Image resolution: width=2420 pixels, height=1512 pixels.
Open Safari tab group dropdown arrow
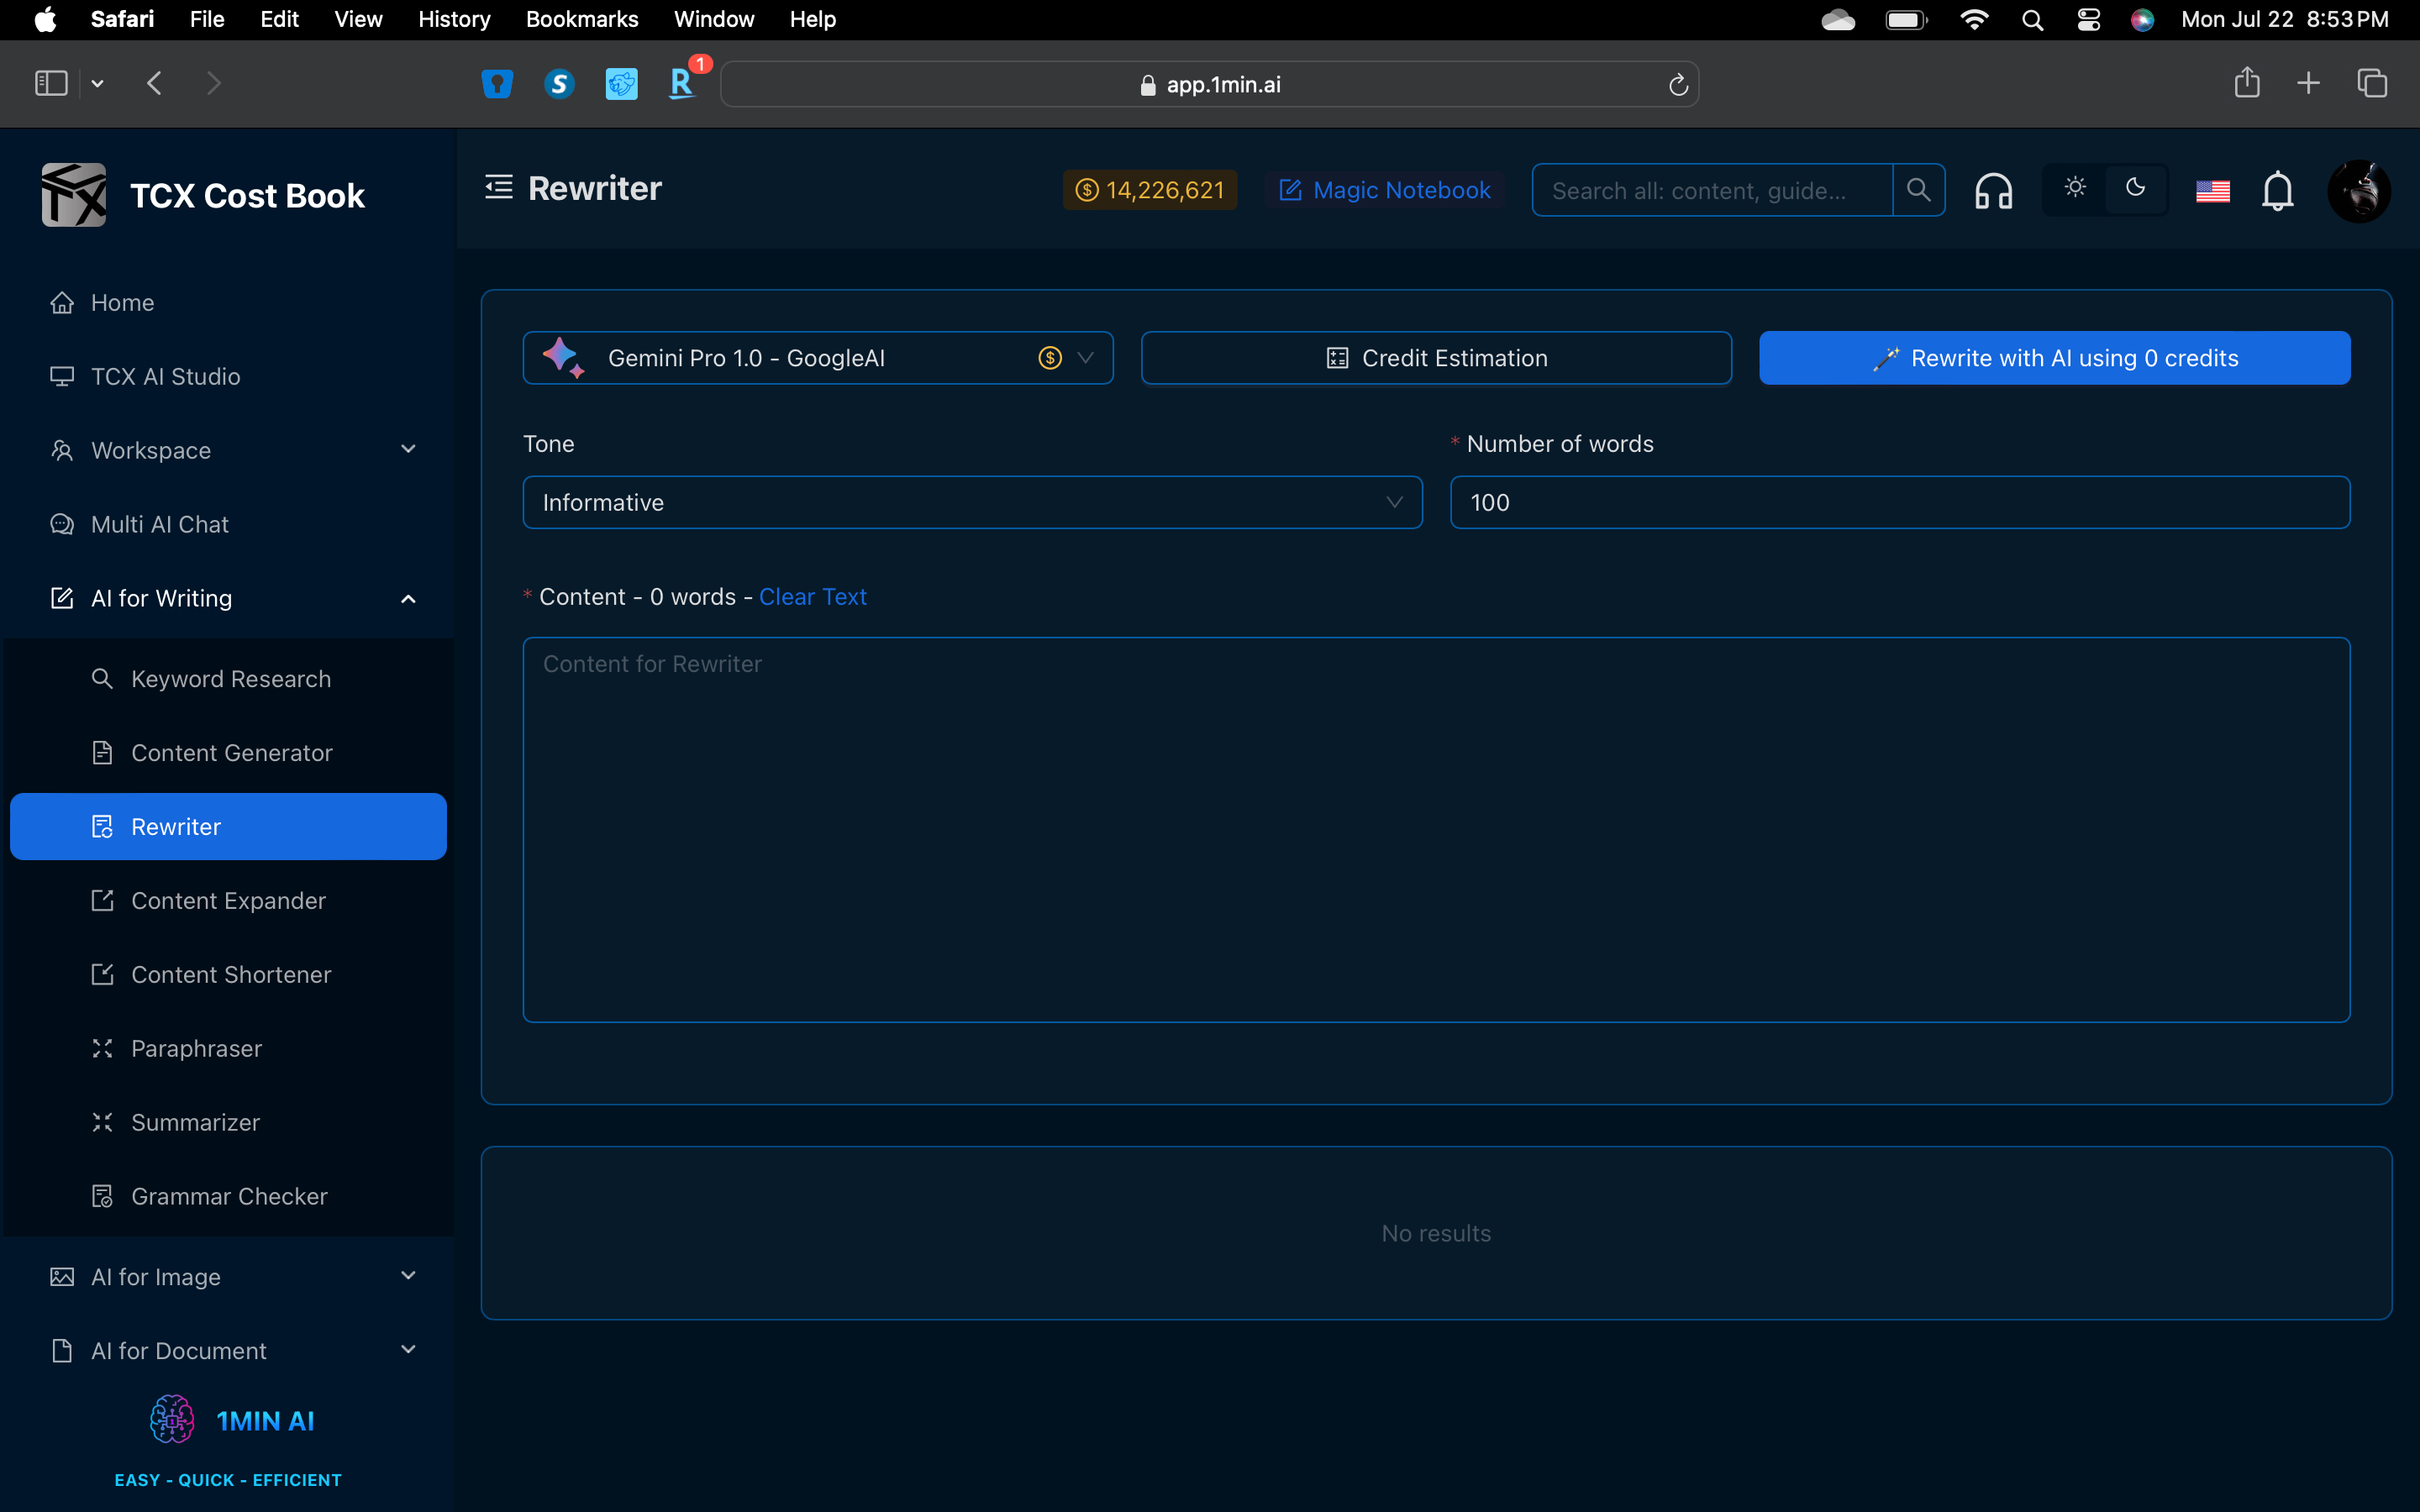(97, 84)
